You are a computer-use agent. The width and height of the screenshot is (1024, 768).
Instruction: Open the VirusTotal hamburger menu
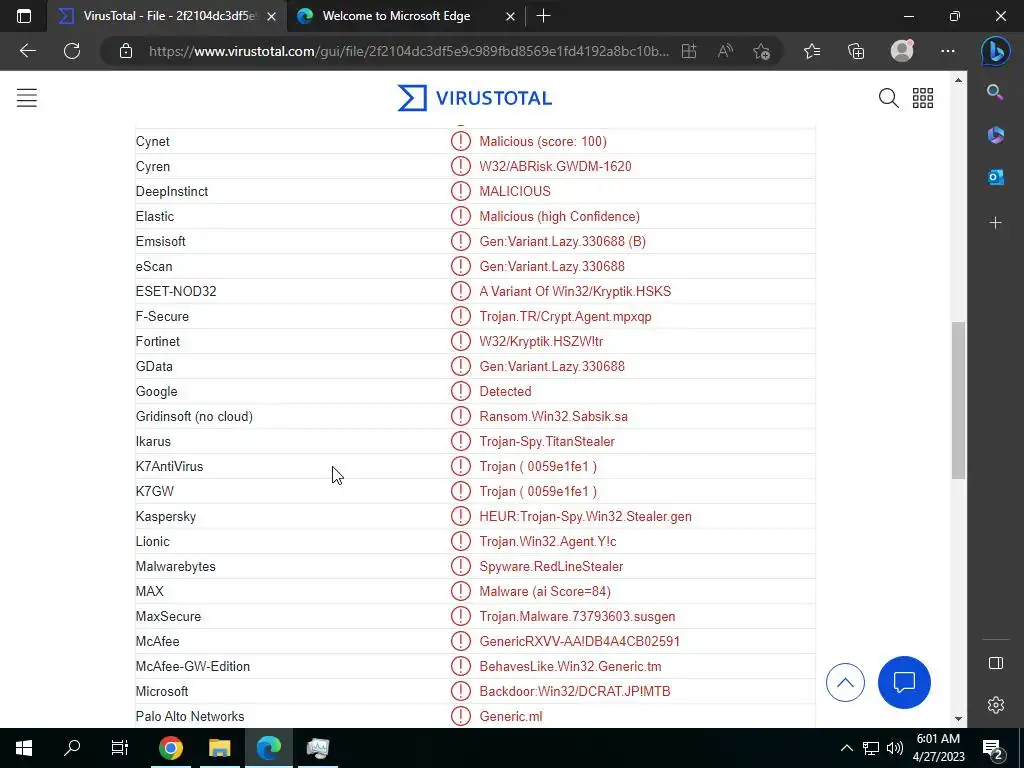click(x=27, y=98)
